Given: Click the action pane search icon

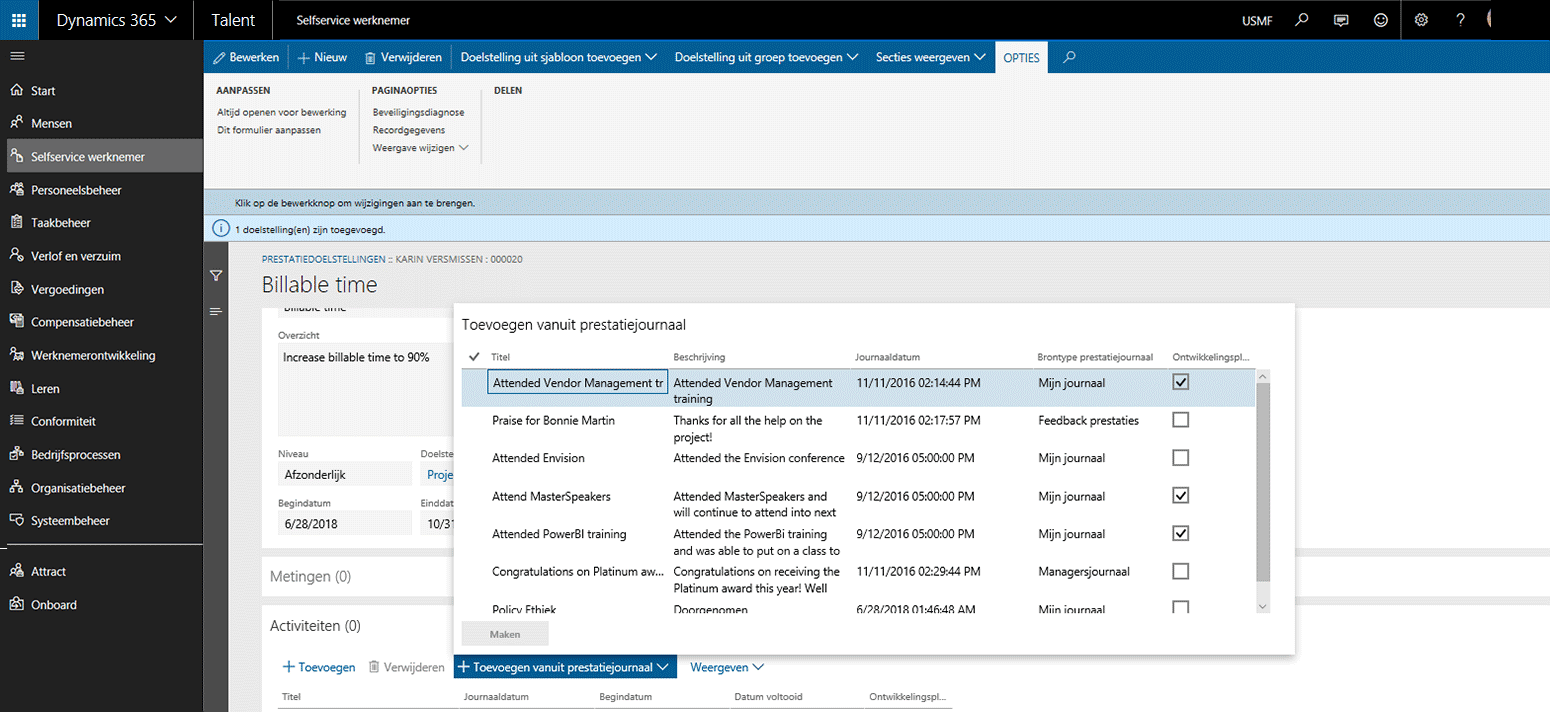Looking at the screenshot, I should tap(1069, 57).
